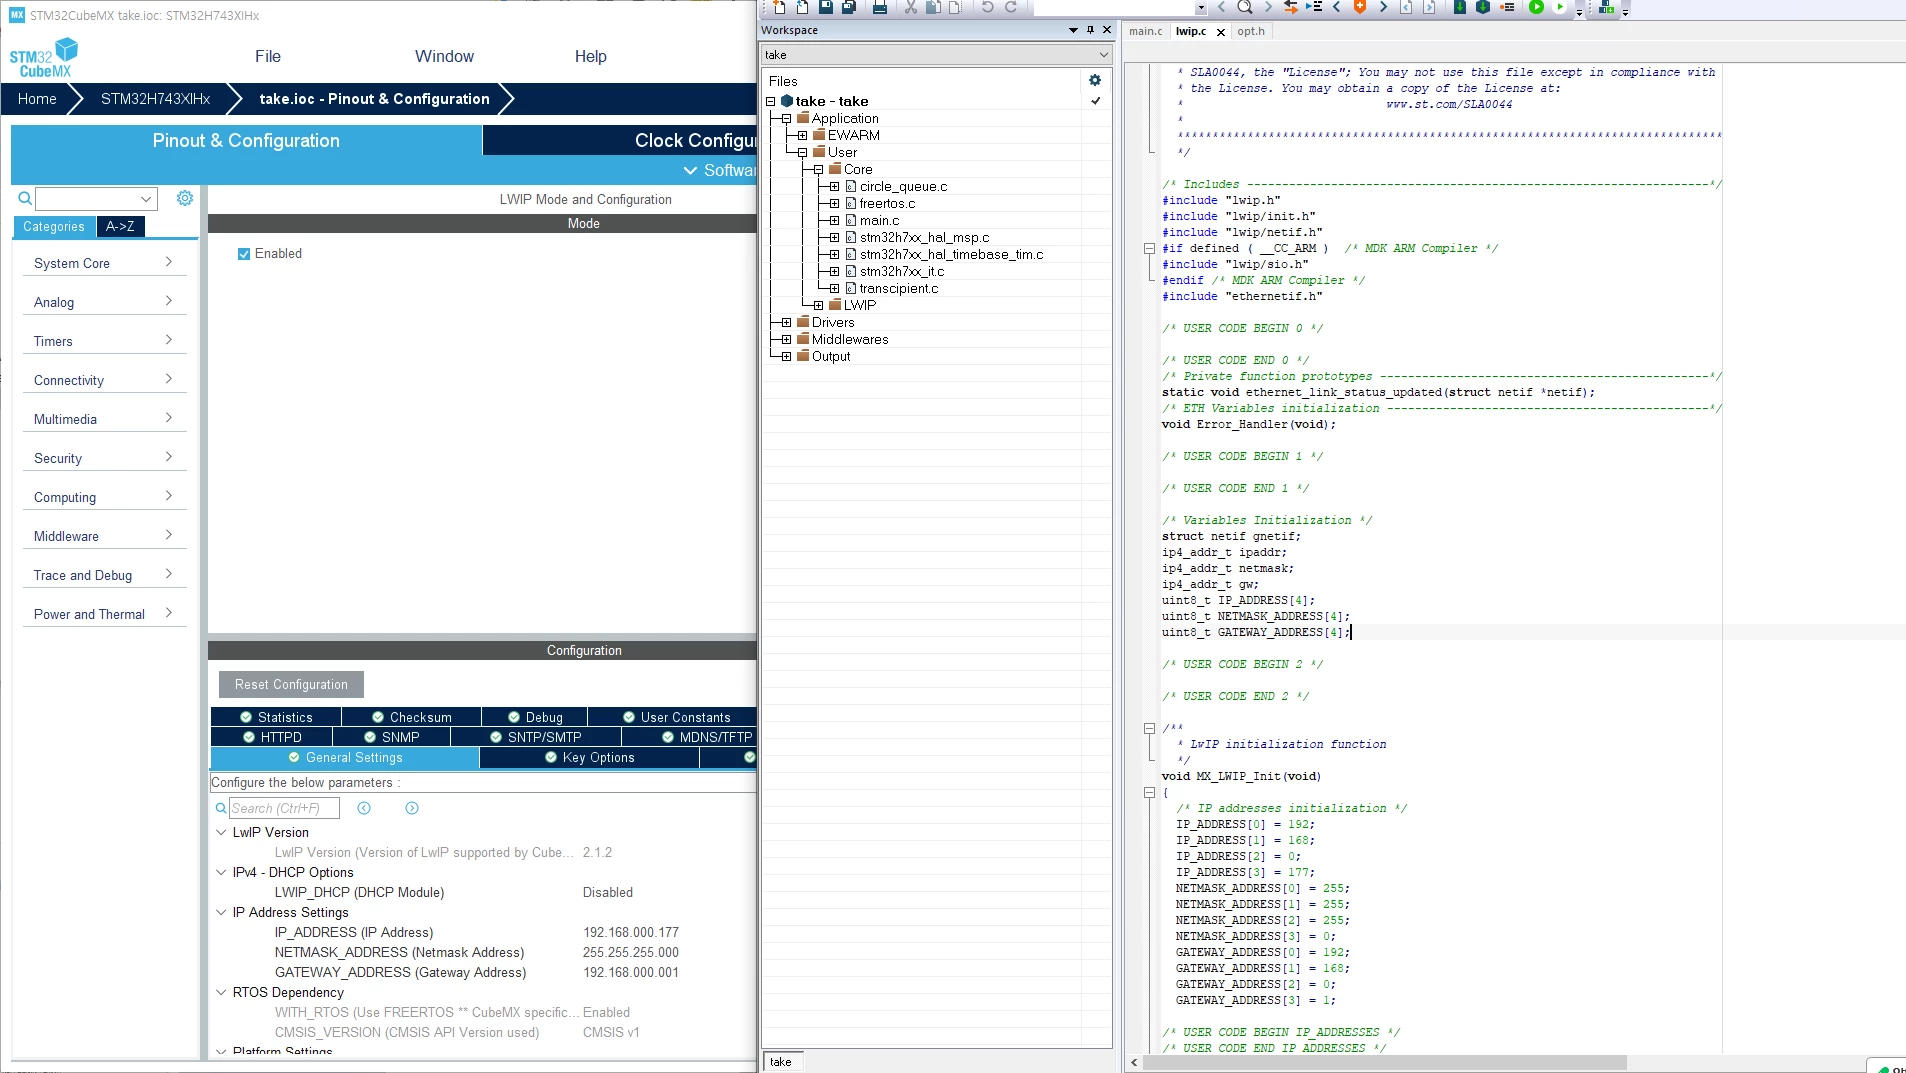Switch to the A->Z view button
Viewport: 1906px width, 1073px height.
click(120, 227)
